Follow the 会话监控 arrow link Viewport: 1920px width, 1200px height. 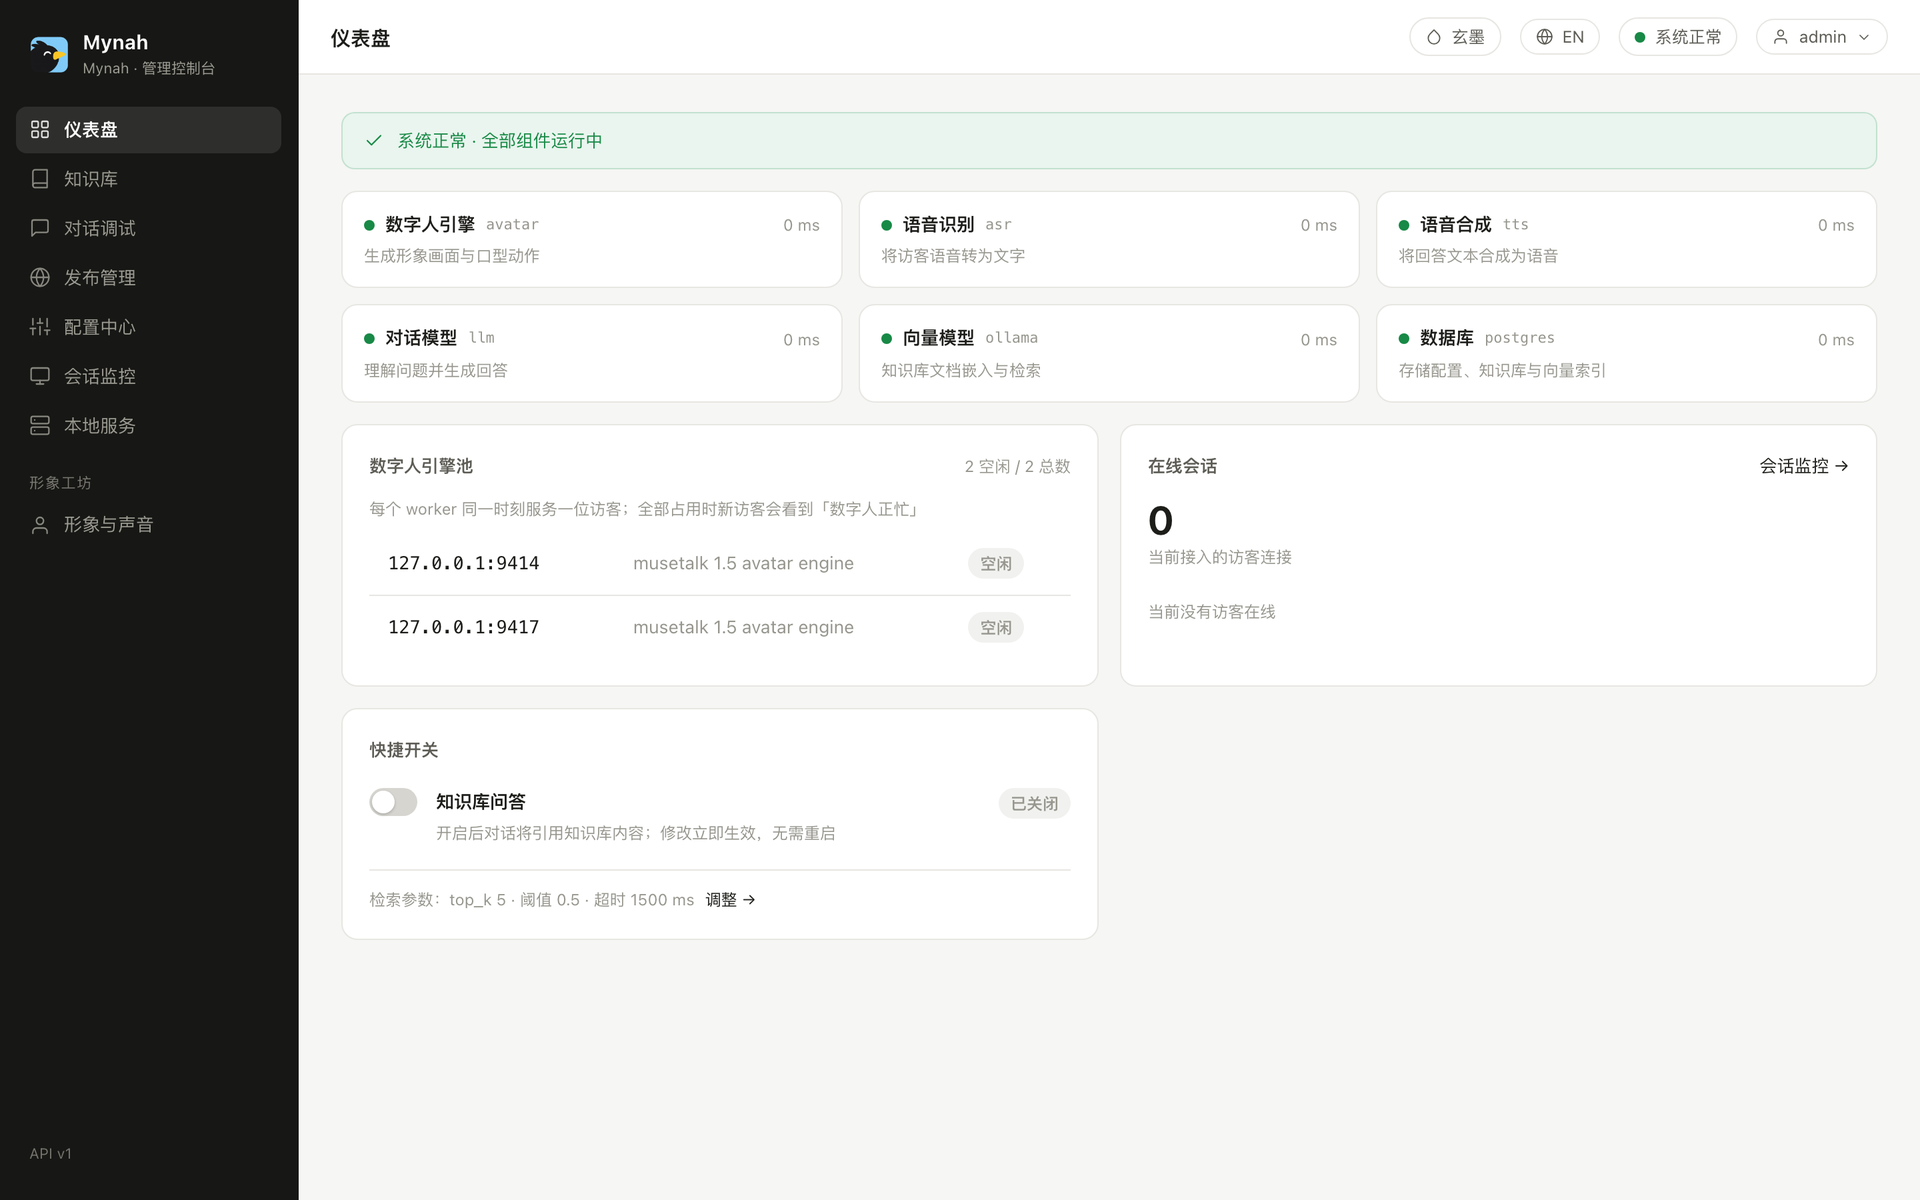click(x=1804, y=466)
